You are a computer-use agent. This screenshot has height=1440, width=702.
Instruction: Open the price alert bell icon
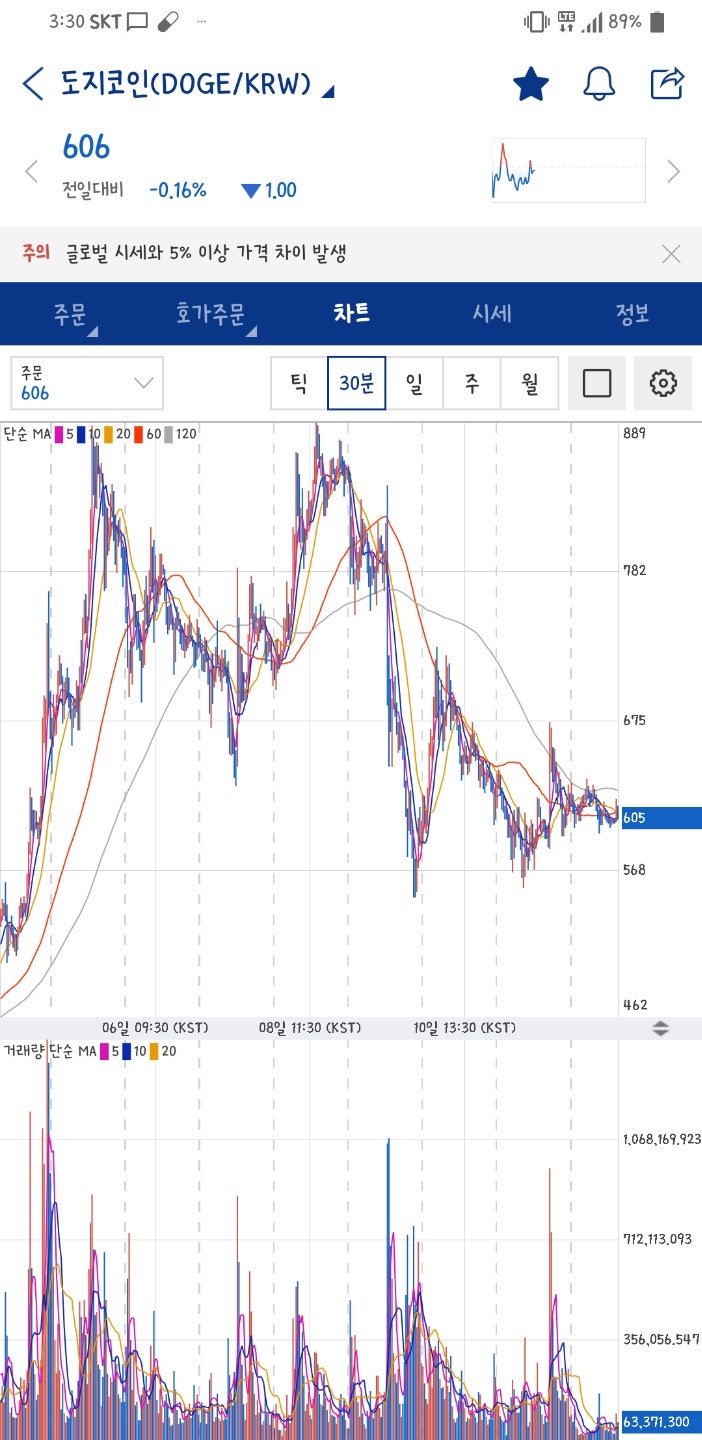599,84
